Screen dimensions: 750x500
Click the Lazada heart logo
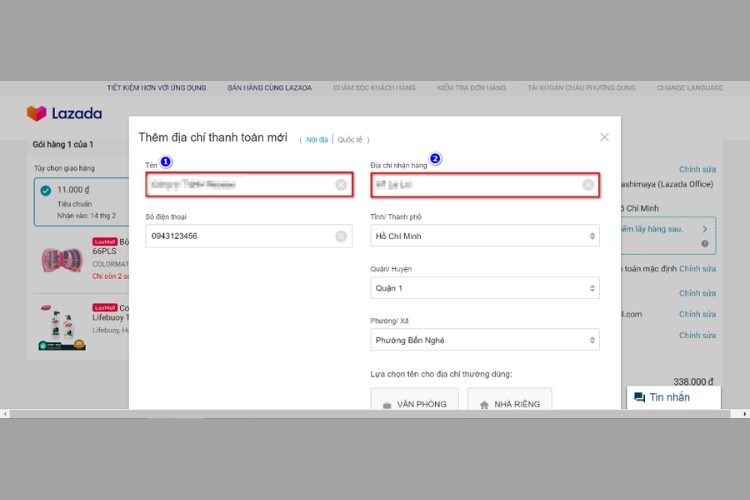click(36, 113)
